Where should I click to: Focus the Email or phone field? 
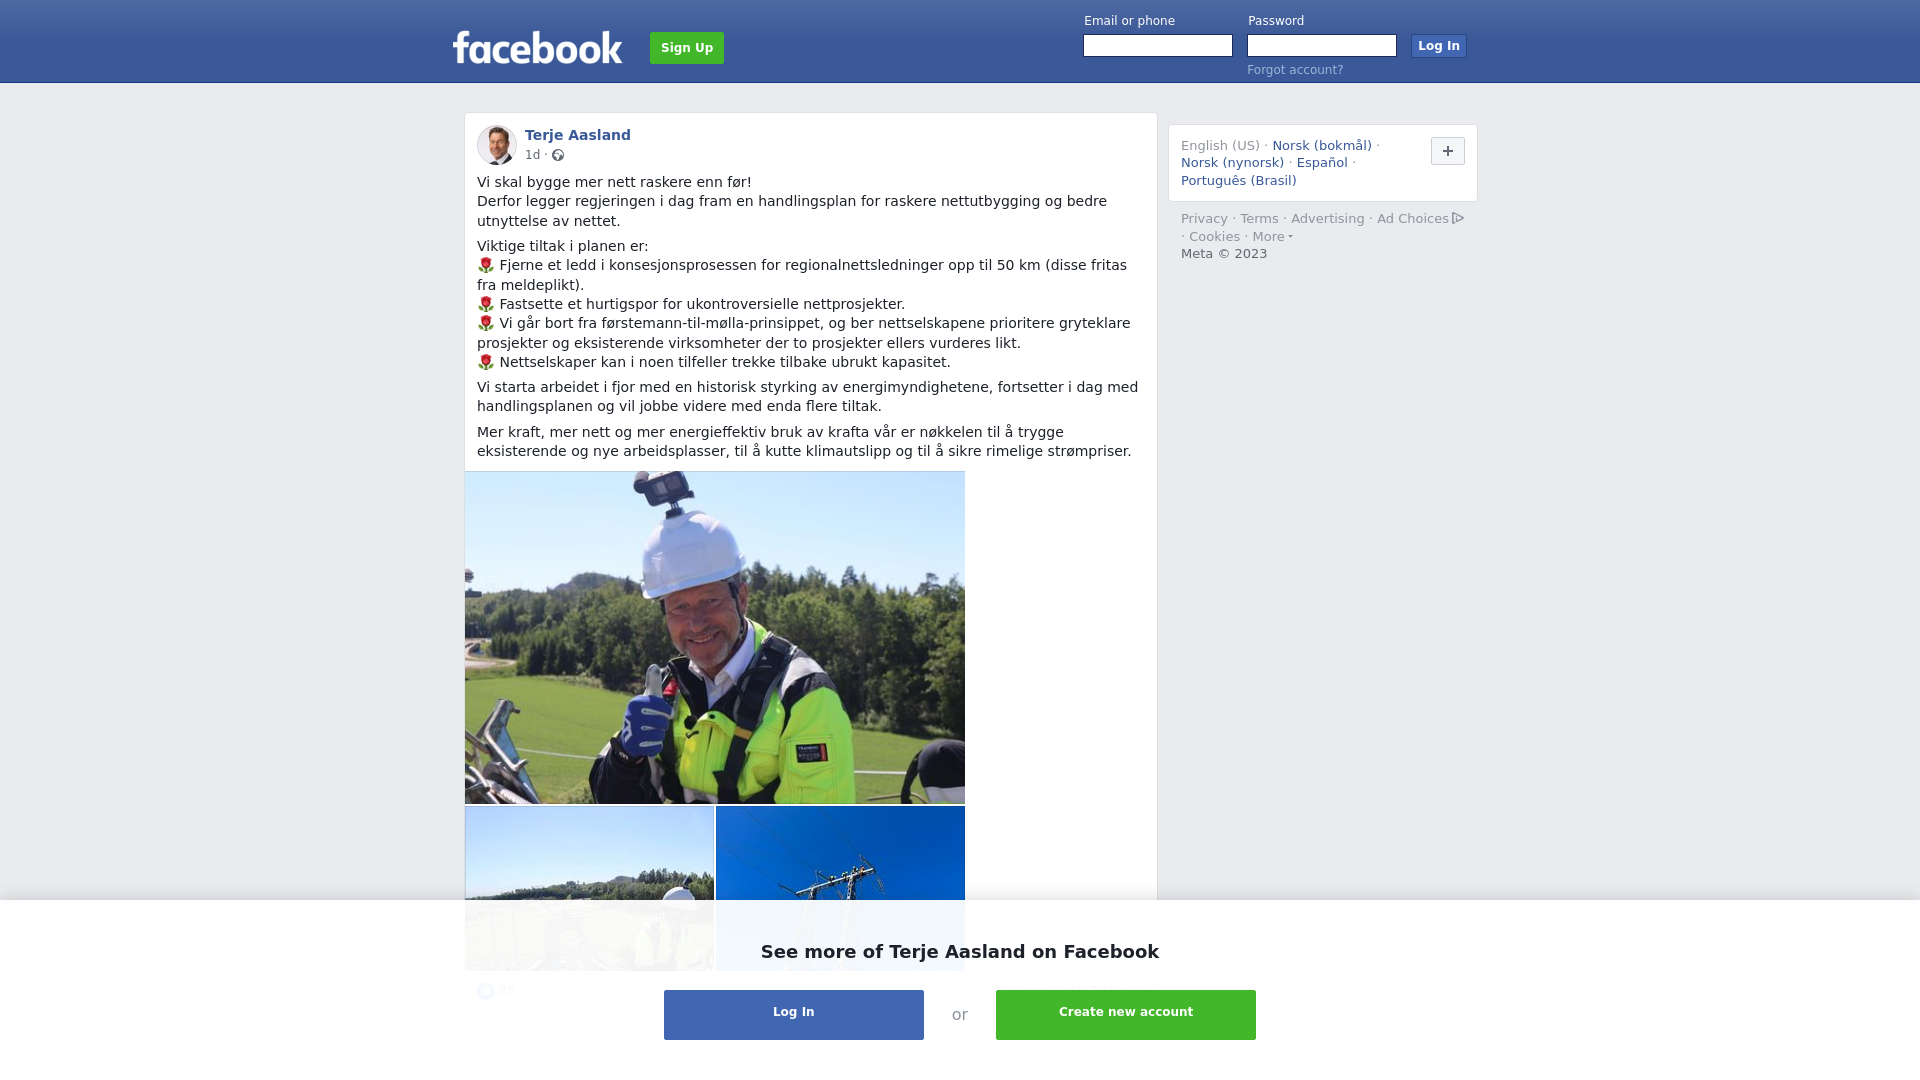coord(1158,46)
